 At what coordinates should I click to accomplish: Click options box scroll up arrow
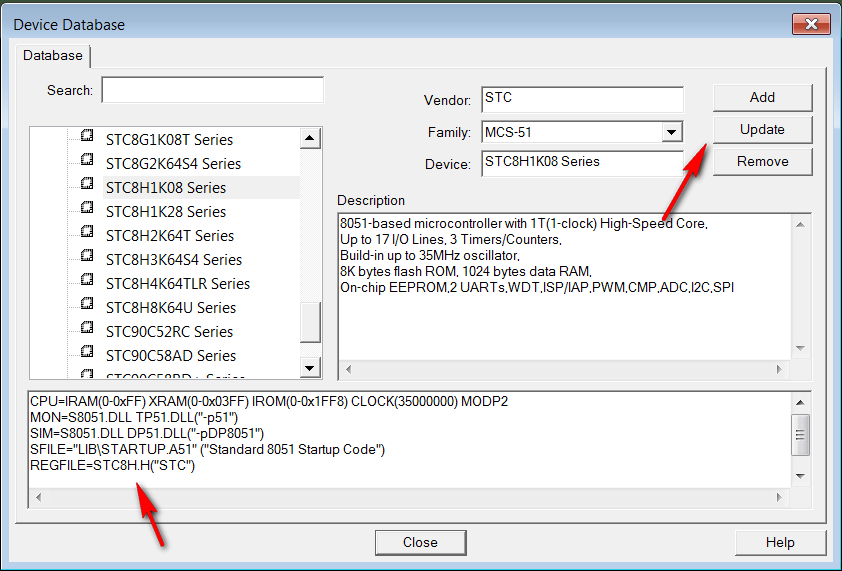click(800, 402)
